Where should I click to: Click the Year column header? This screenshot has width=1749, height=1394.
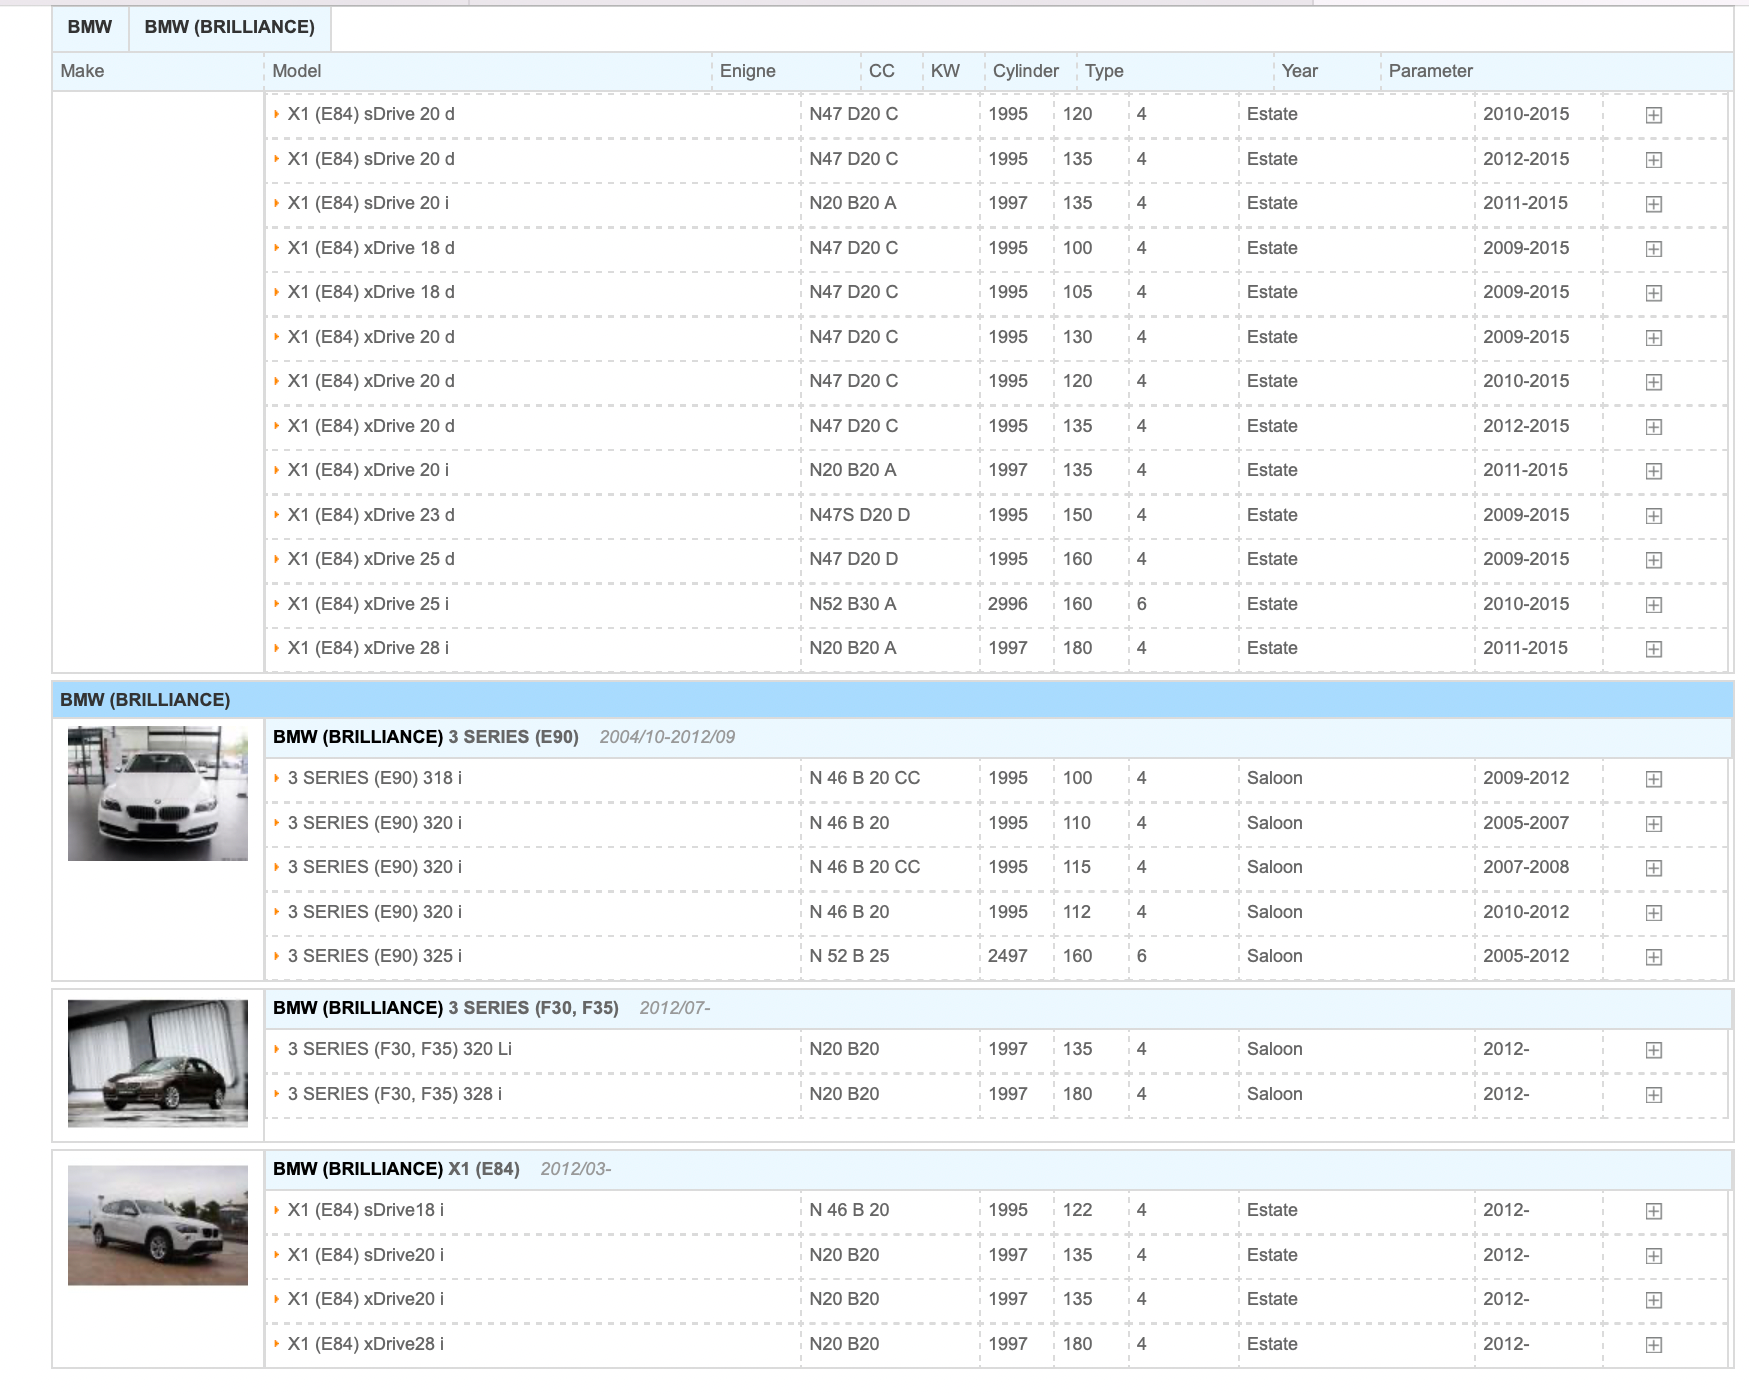(1299, 71)
